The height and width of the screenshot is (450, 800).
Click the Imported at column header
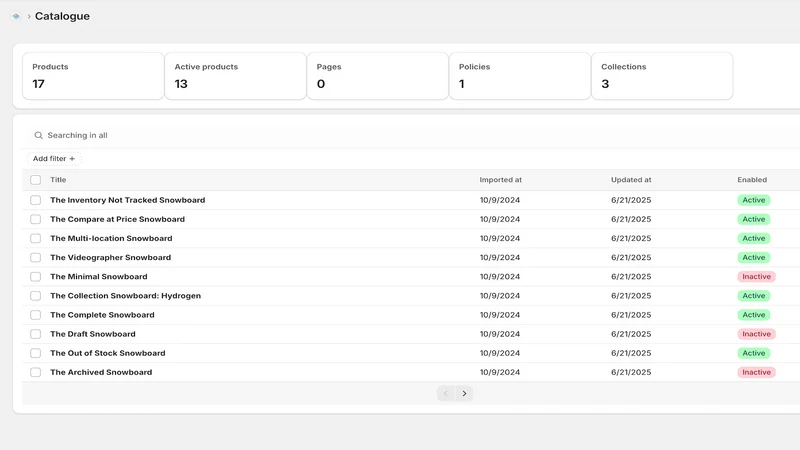(x=501, y=180)
